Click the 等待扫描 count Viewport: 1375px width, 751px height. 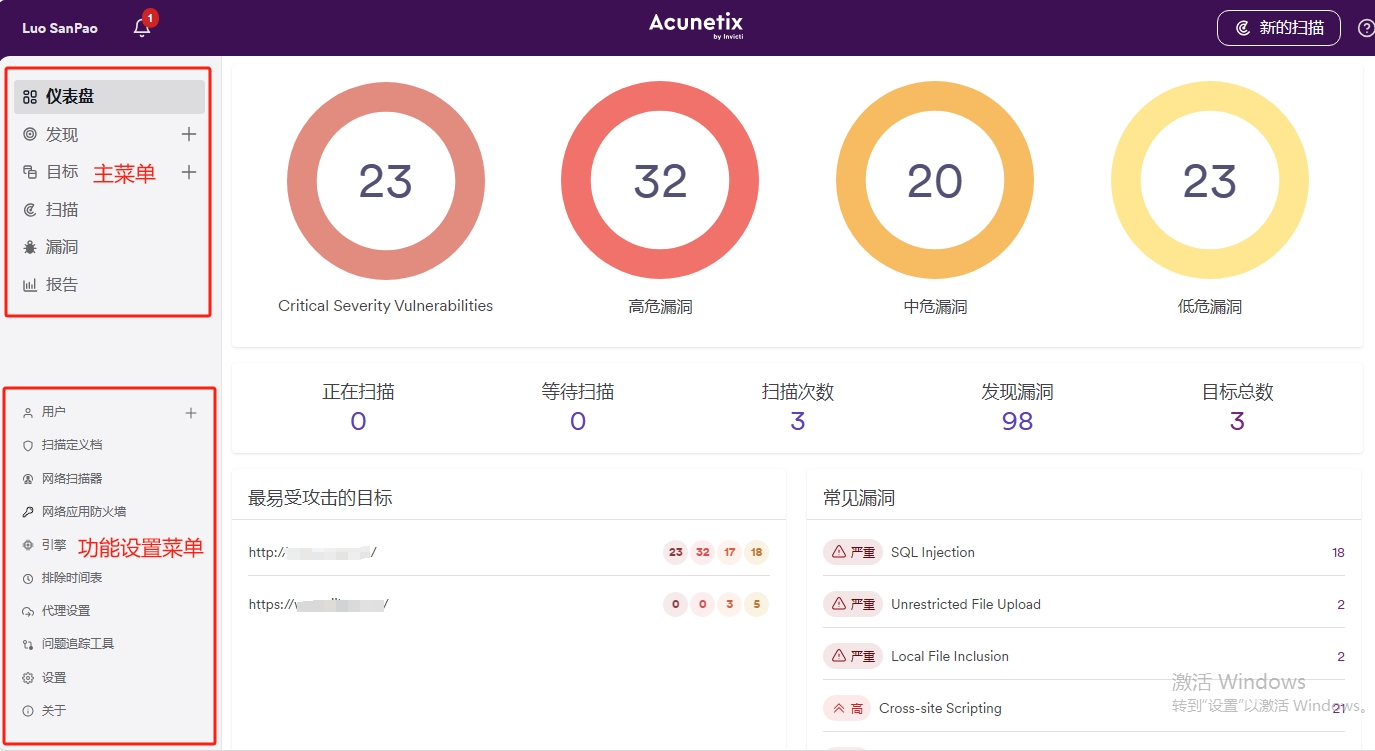pos(578,421)
